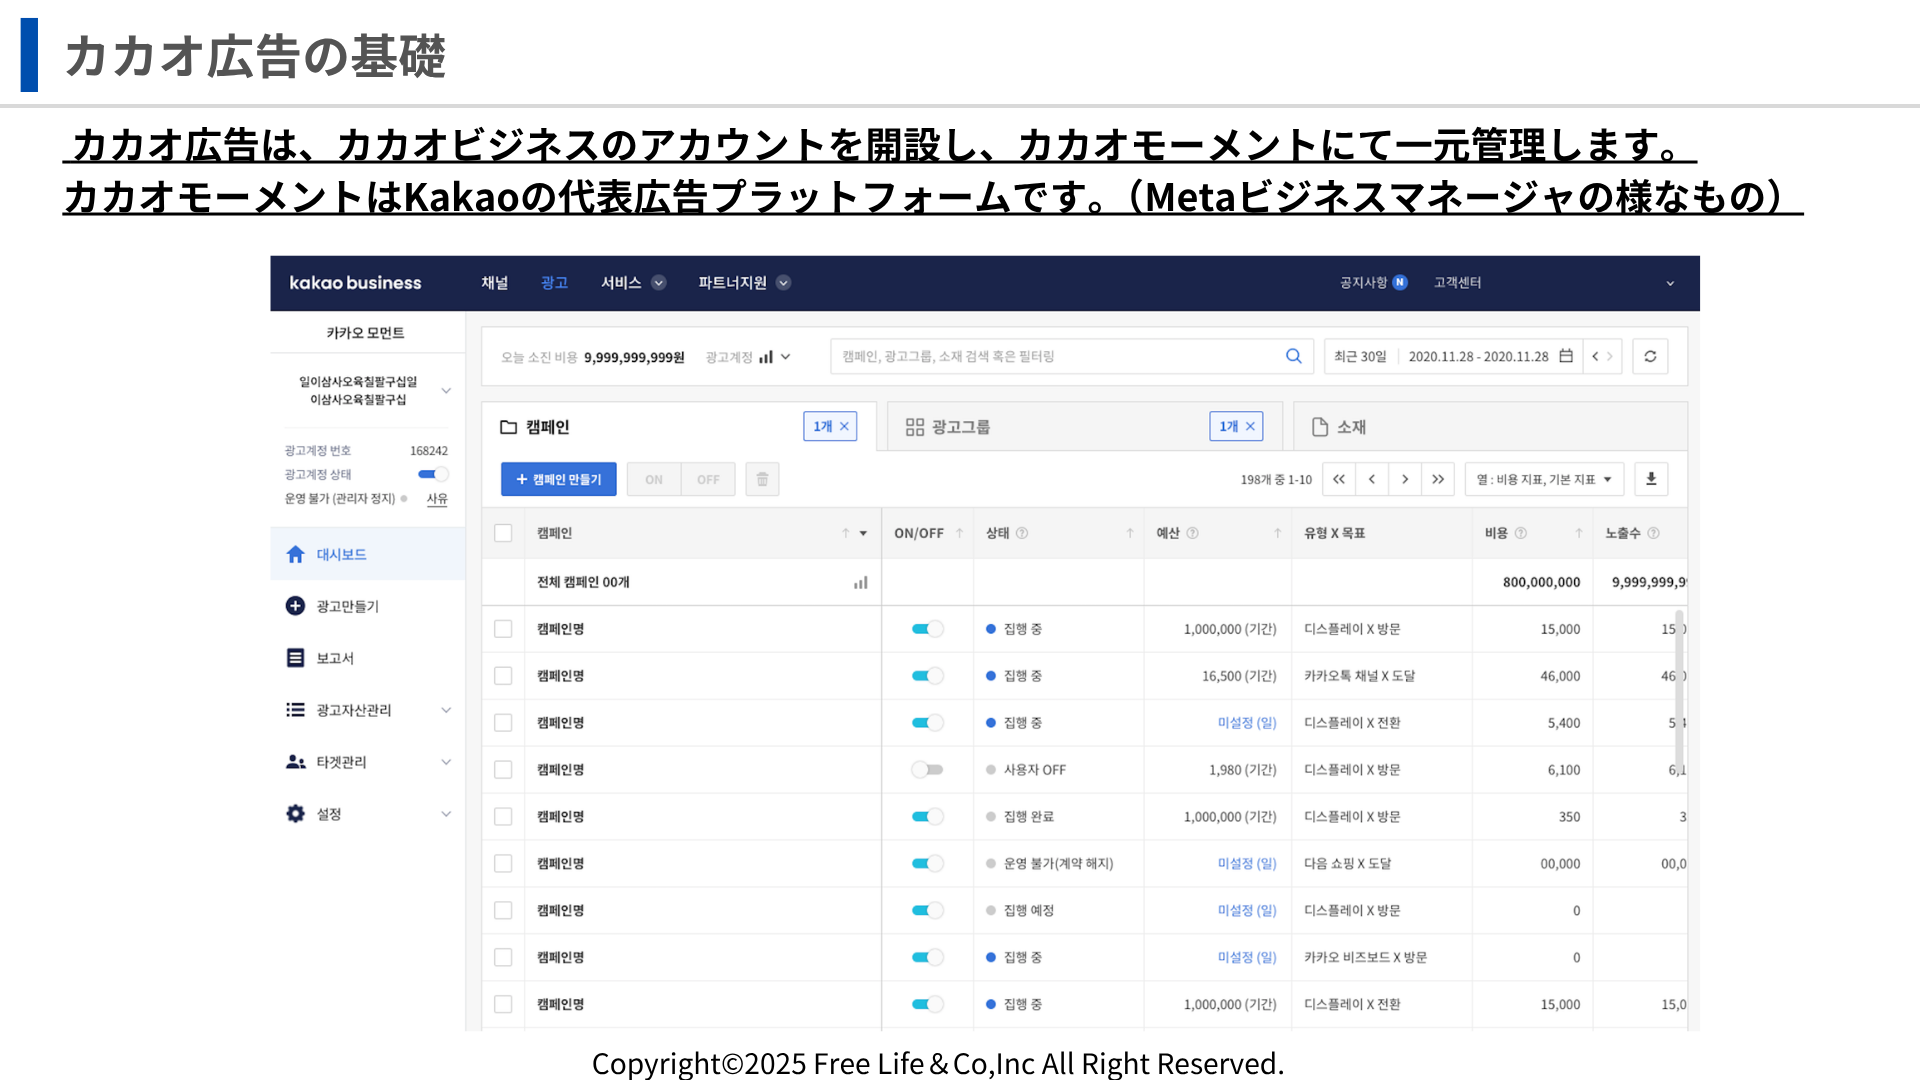Click the 캠페인 만들기 button

(x=558, y=479)
